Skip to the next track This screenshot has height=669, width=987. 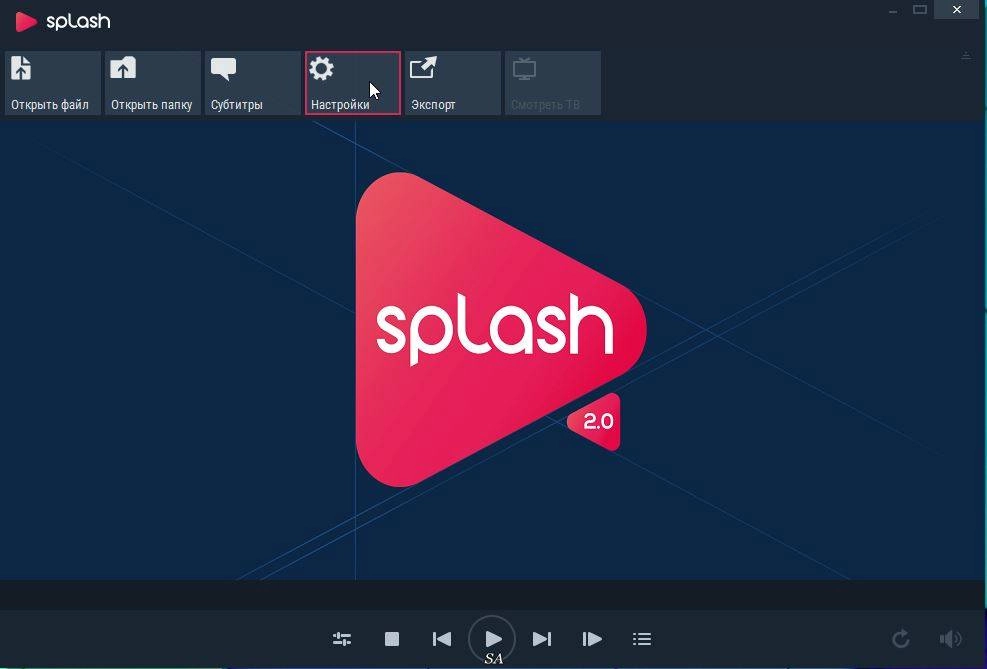click(x=541, y=639)
